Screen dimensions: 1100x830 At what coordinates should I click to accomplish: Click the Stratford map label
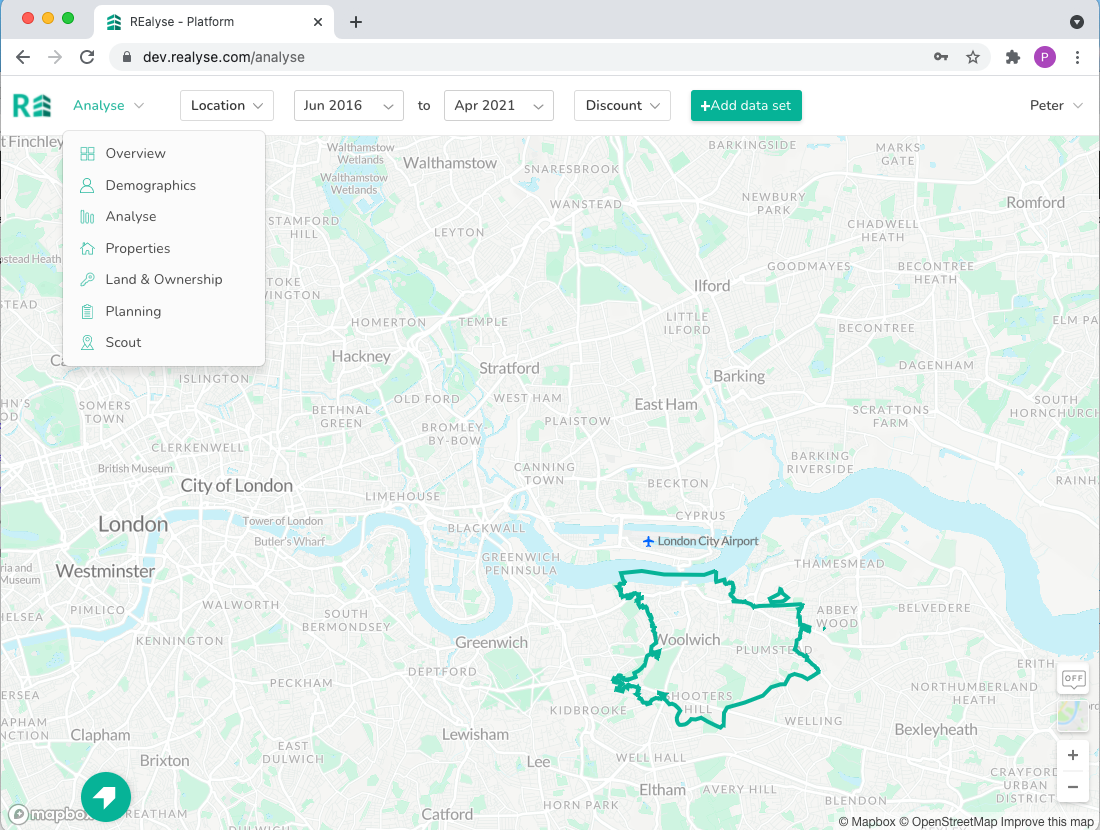[x=509, y=368]
